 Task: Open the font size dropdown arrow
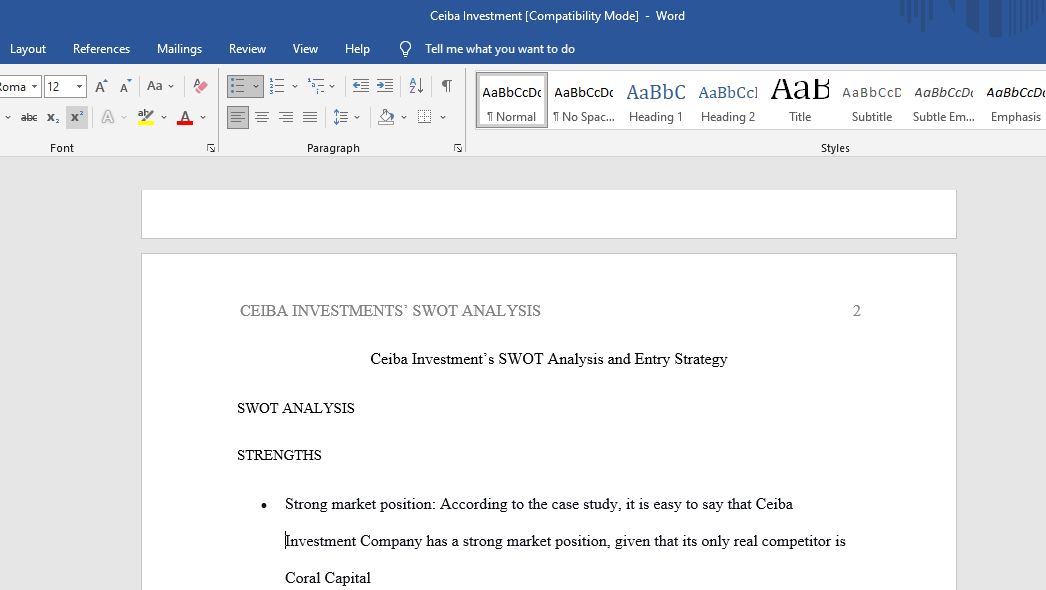pos(79,87)
